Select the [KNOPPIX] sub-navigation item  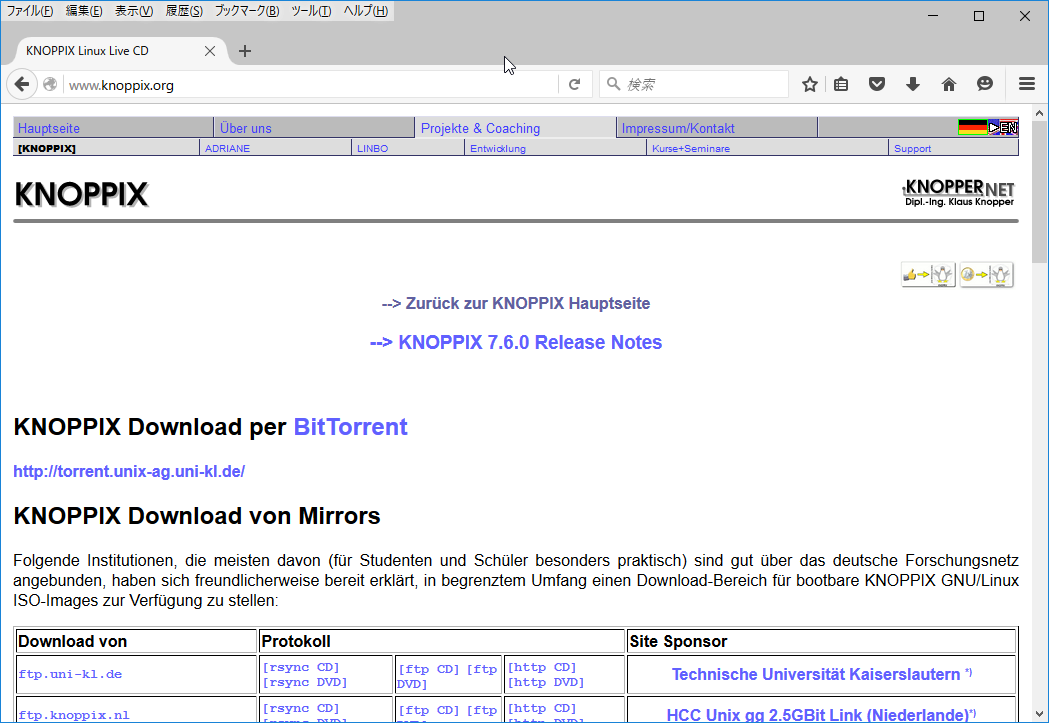[47, 148]
